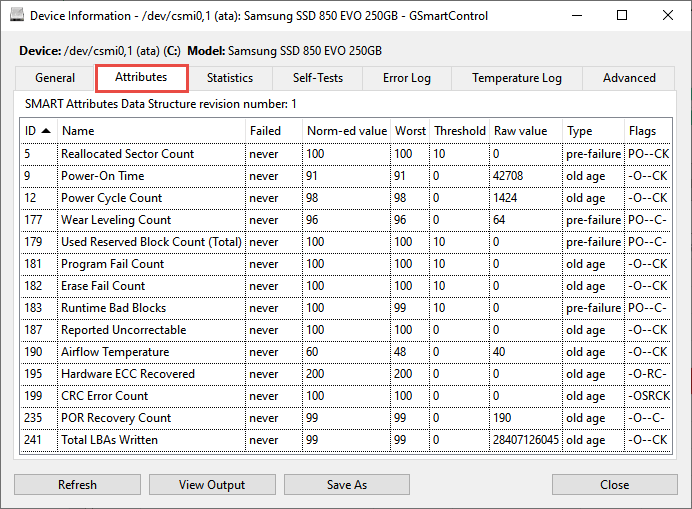This screenshot has width=692, height=509.
Task: Select the Reallocated Sector Count row
Action: [x=346, y=154]
